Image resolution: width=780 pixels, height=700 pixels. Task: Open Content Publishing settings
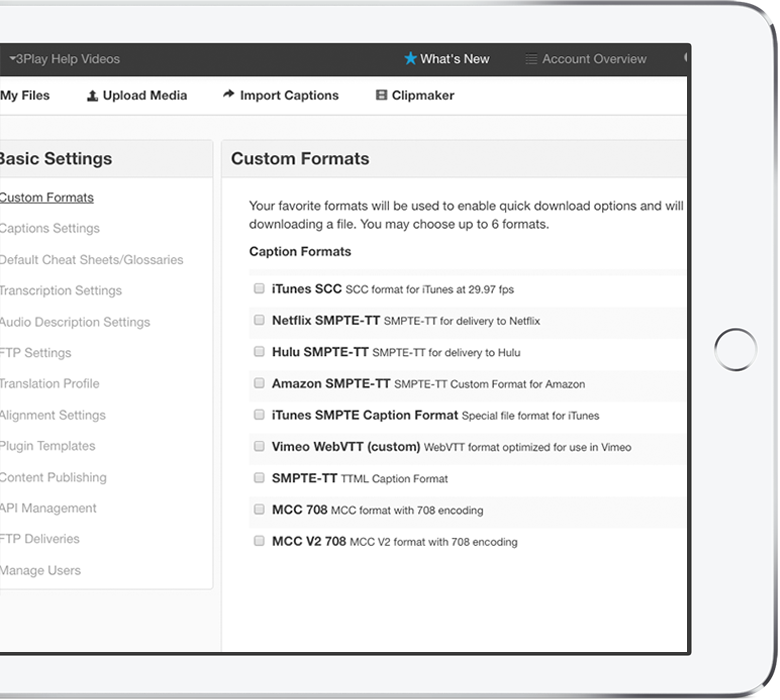click(x=53, y=478)
